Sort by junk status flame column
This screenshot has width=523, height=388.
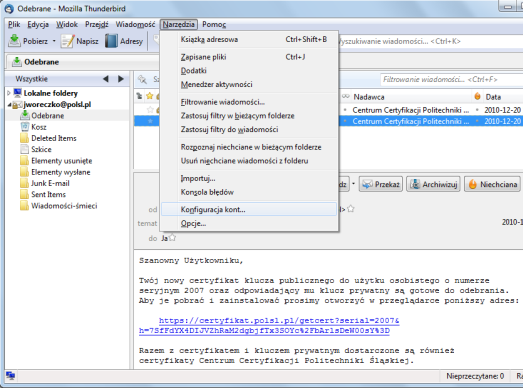[x=477, y=97]
